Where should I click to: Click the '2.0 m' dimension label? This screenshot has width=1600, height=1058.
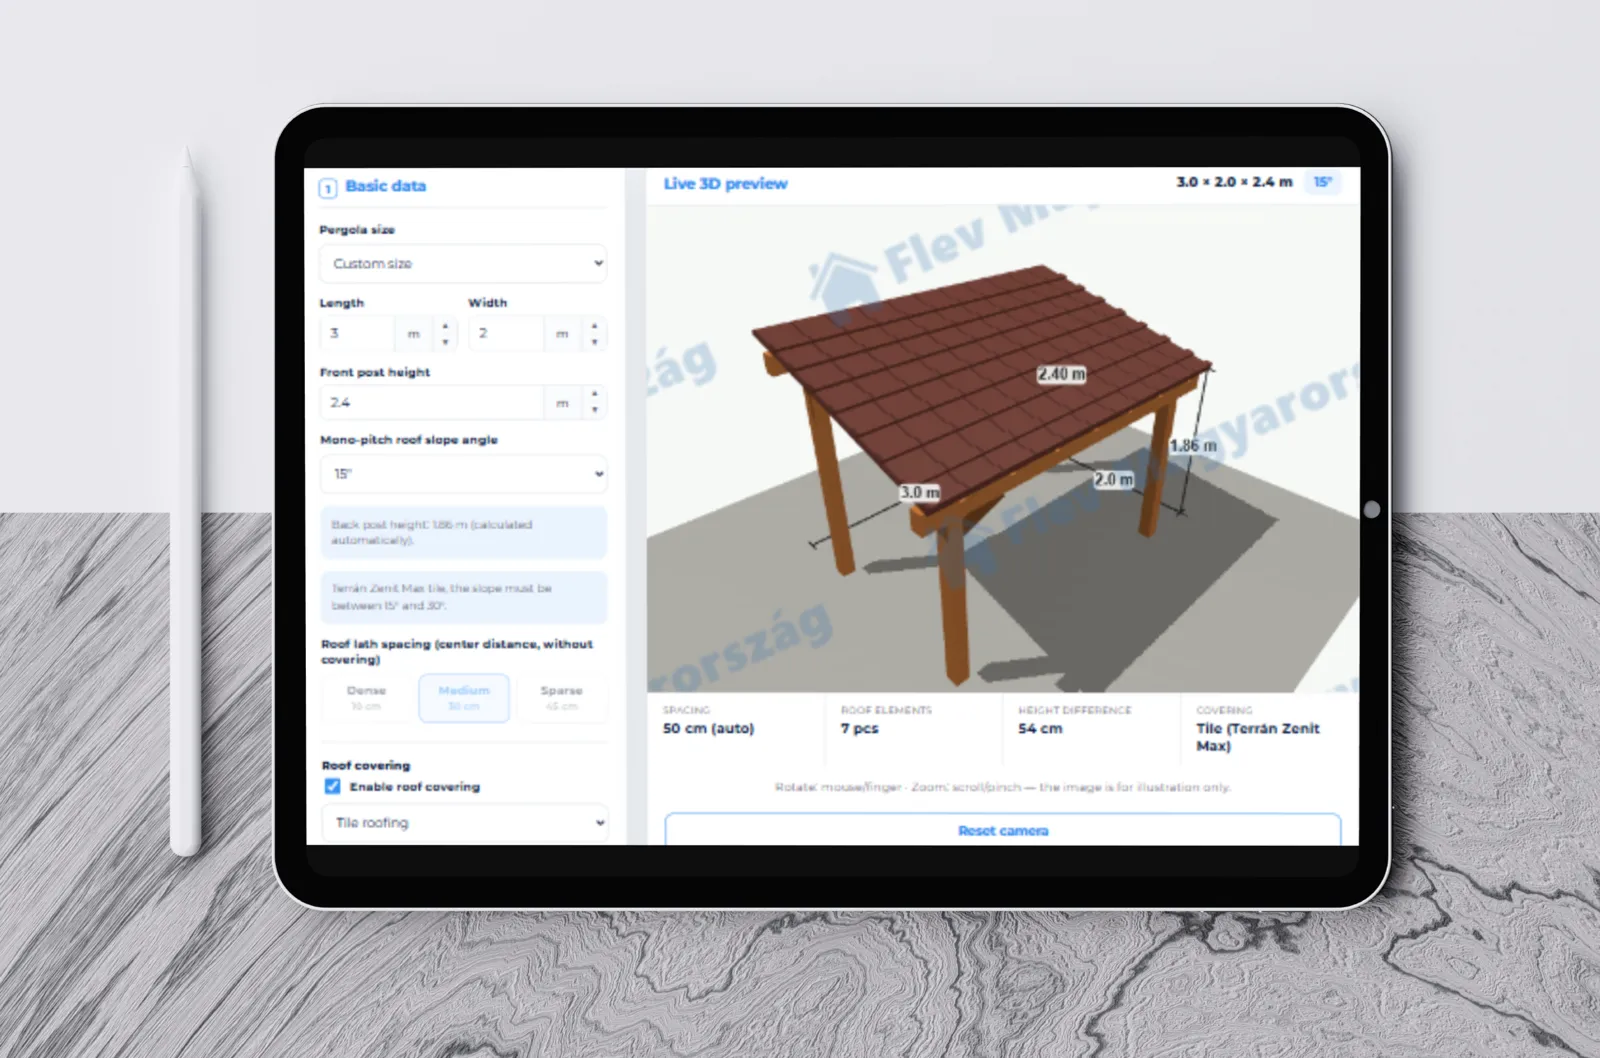1113,479
